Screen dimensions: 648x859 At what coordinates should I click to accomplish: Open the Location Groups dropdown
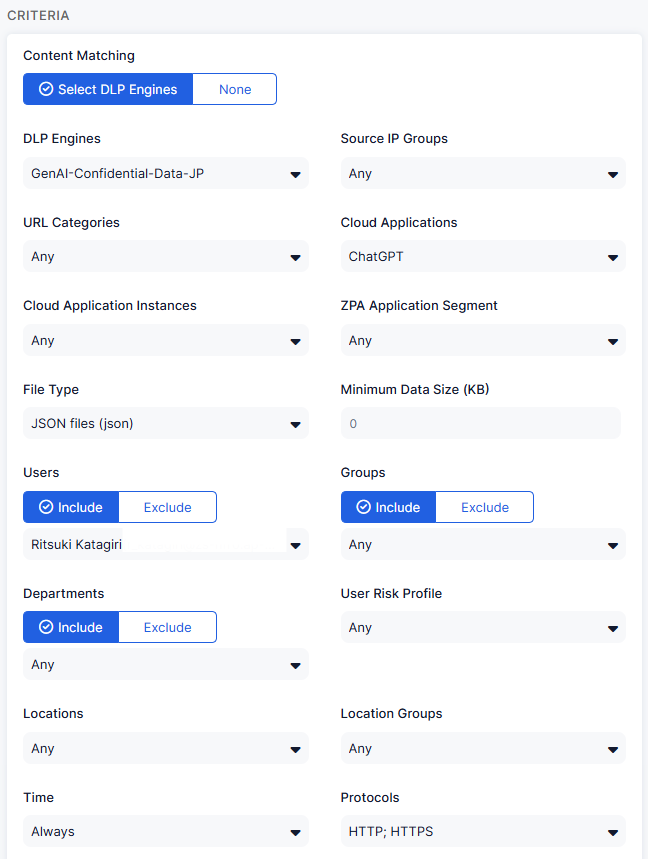click(483, 748)
